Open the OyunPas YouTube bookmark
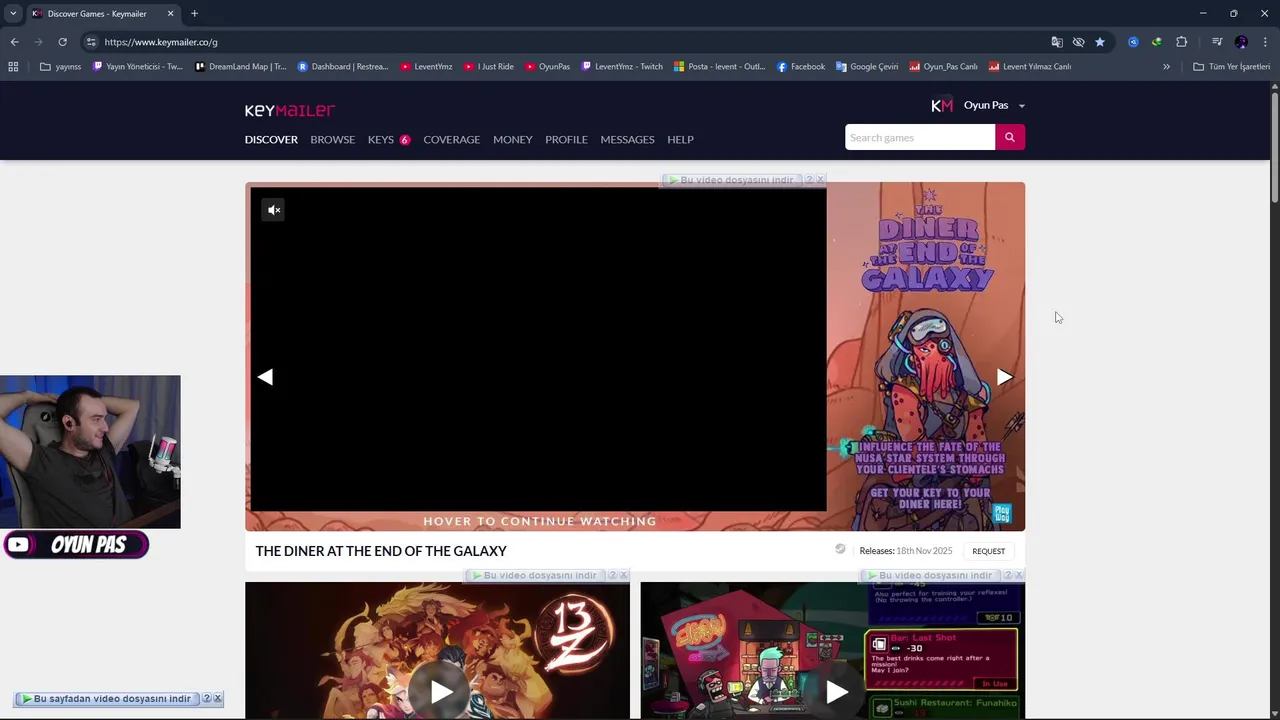This screenshot has height=720, width=1280. pyautogui.click(x=548, y=67)
